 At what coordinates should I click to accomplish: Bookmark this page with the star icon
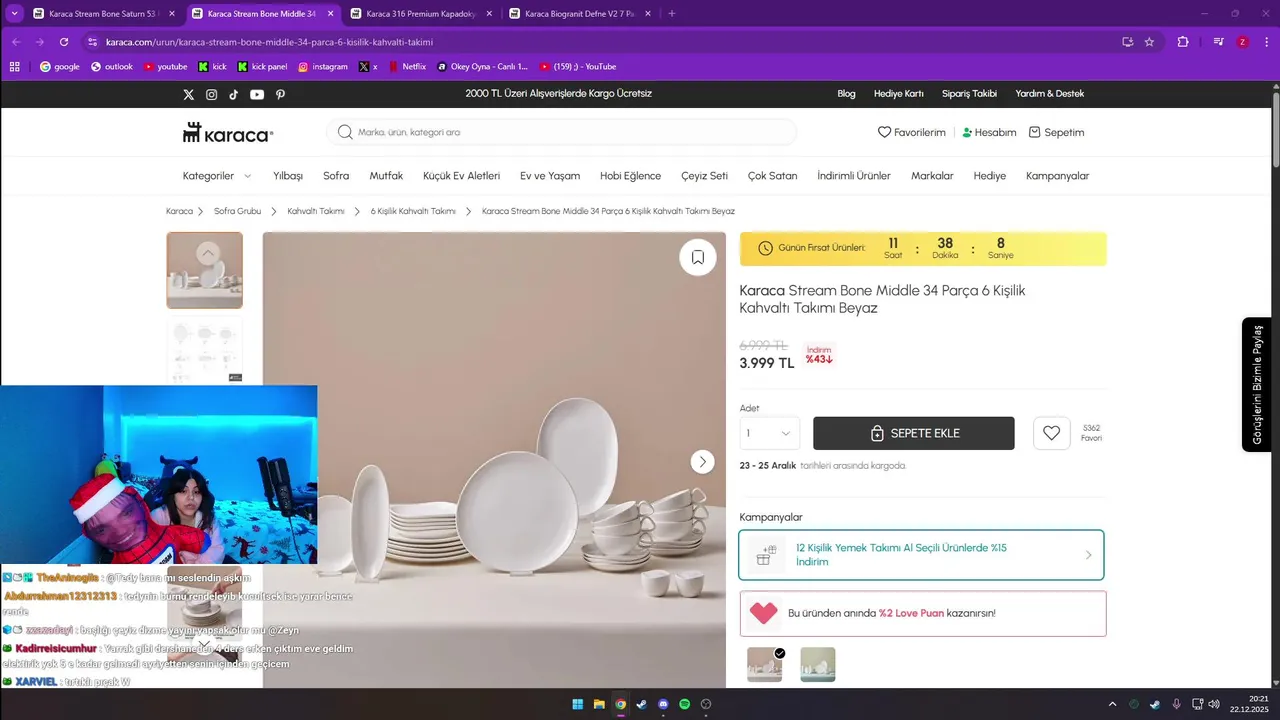click(x=1150, y=42)
